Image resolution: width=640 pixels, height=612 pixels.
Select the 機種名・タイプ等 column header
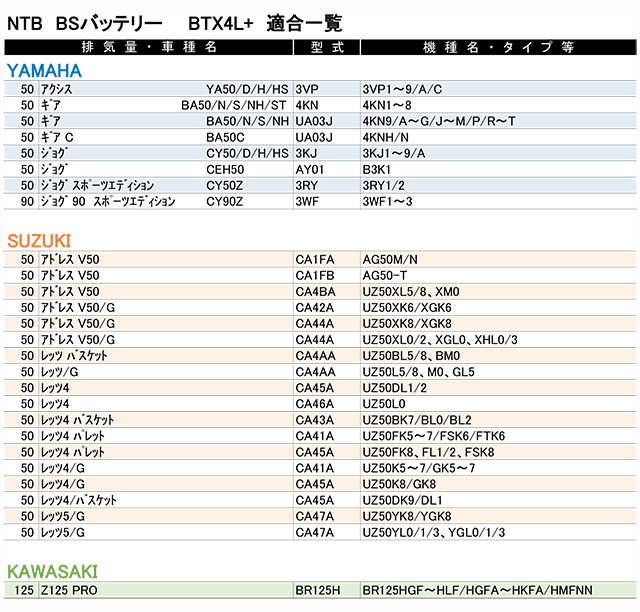(x=498, y=47)
